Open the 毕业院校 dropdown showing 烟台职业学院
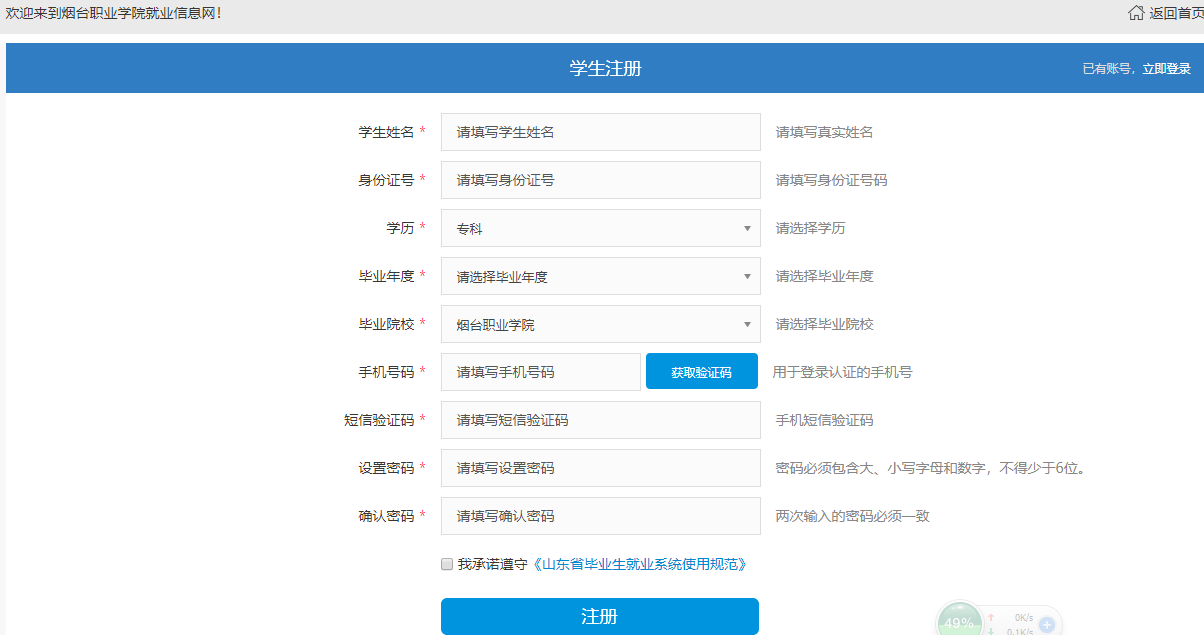The height and width of the screenshot is (635, 1204). pos(600,324)
